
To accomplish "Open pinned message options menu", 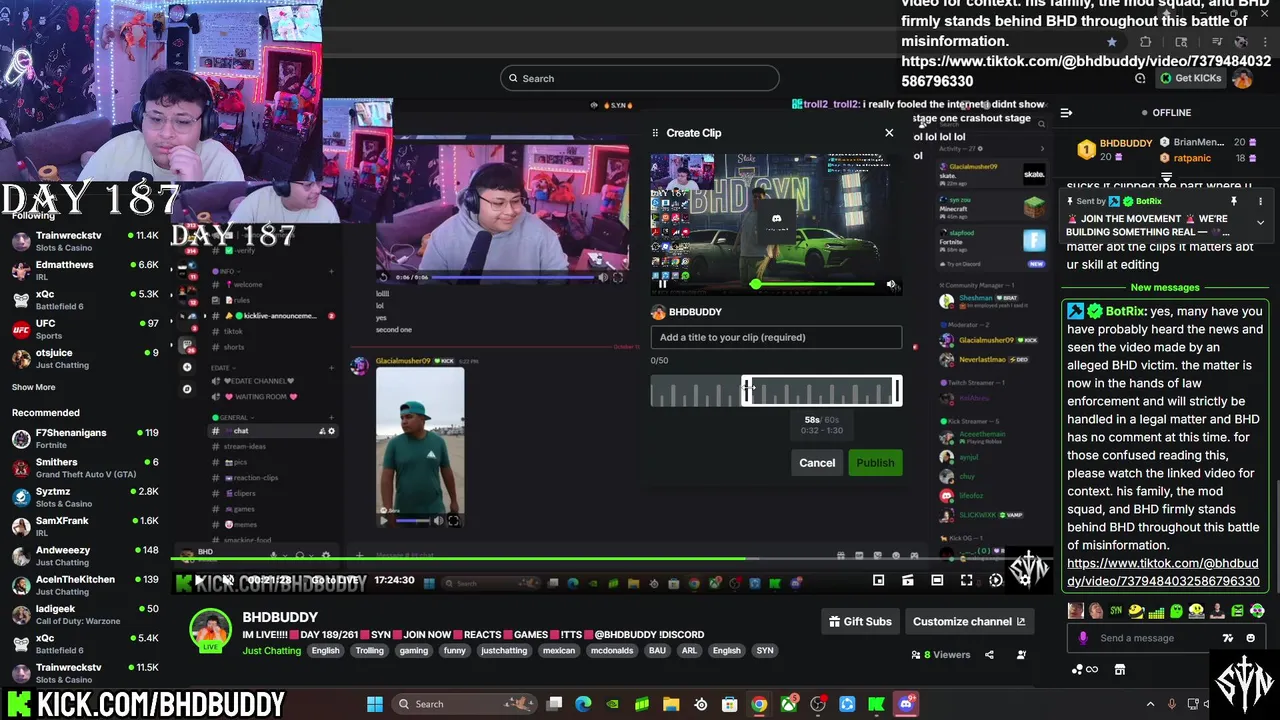I will click(x=1260, y=201).
